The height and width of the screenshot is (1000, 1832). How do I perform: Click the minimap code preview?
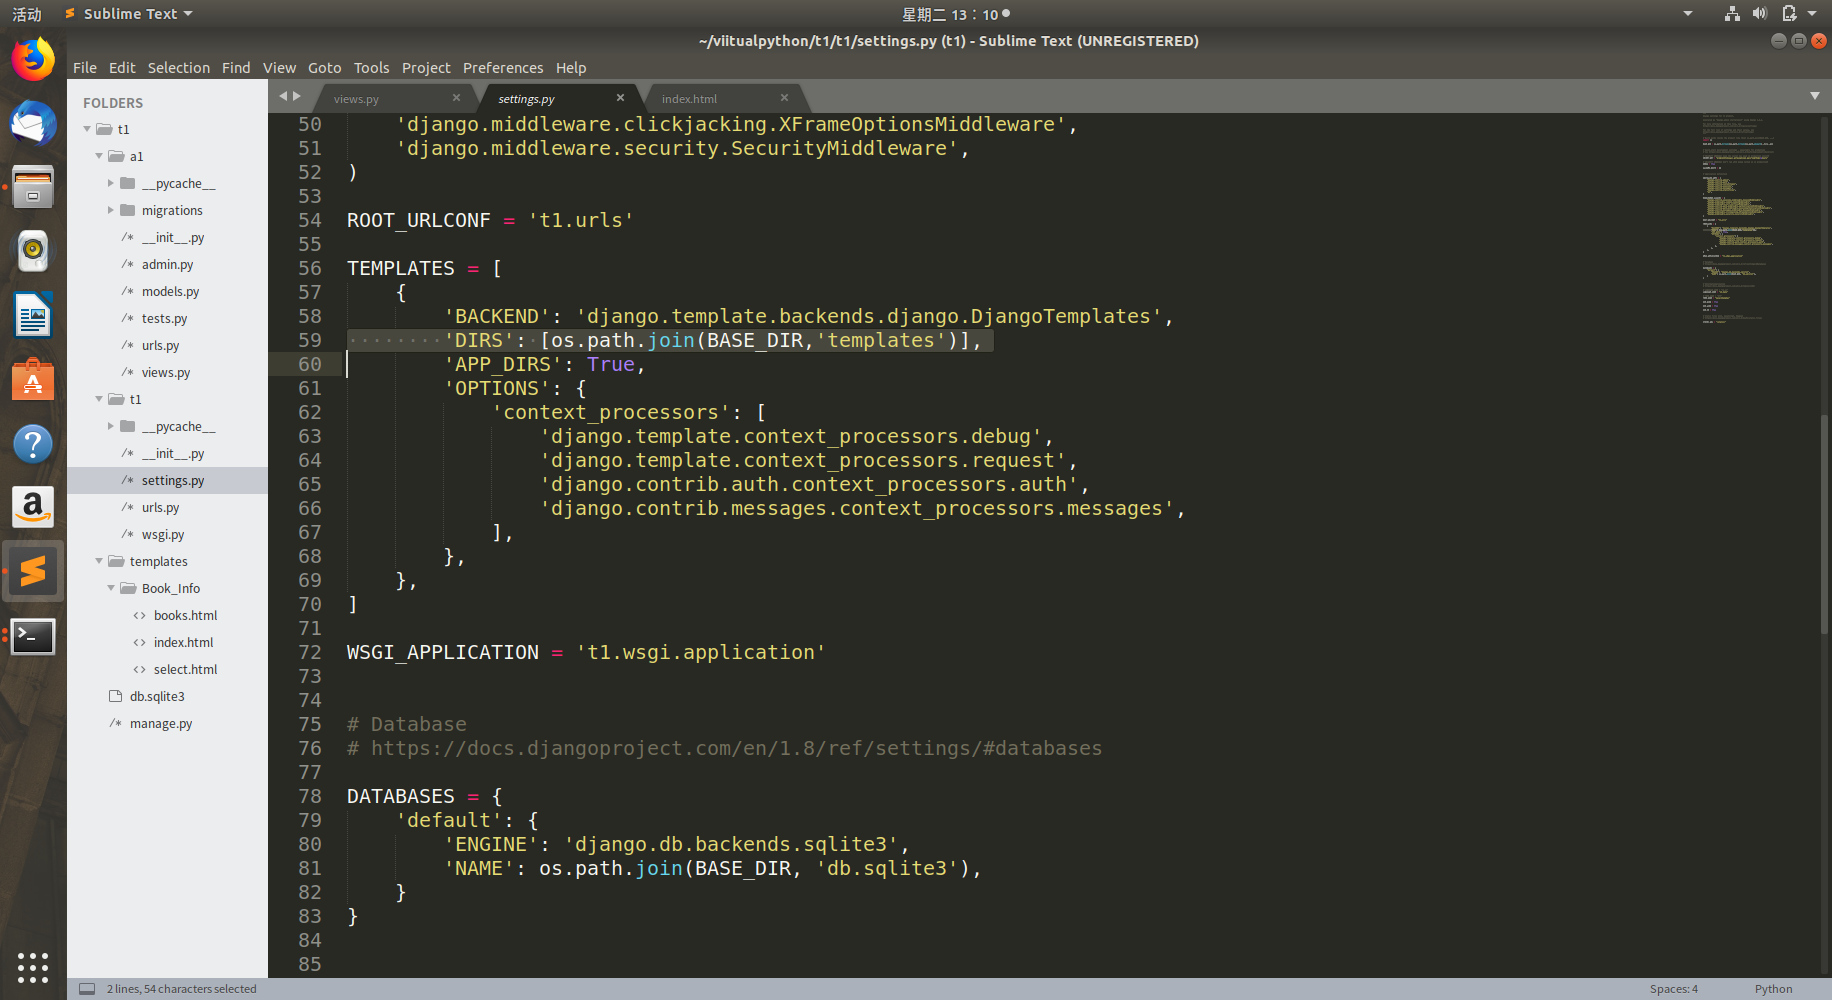1738,218
